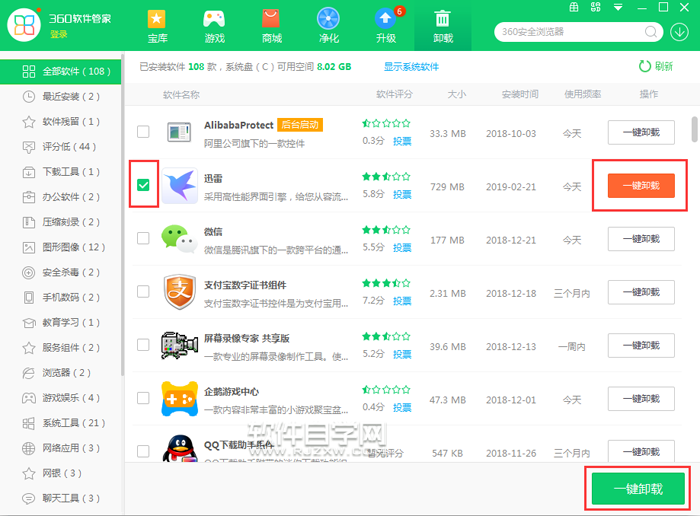This screenshot has width=700, height=516.
Task: Click the software list vertical scrollbar
Action: click(x=695, y=129)
